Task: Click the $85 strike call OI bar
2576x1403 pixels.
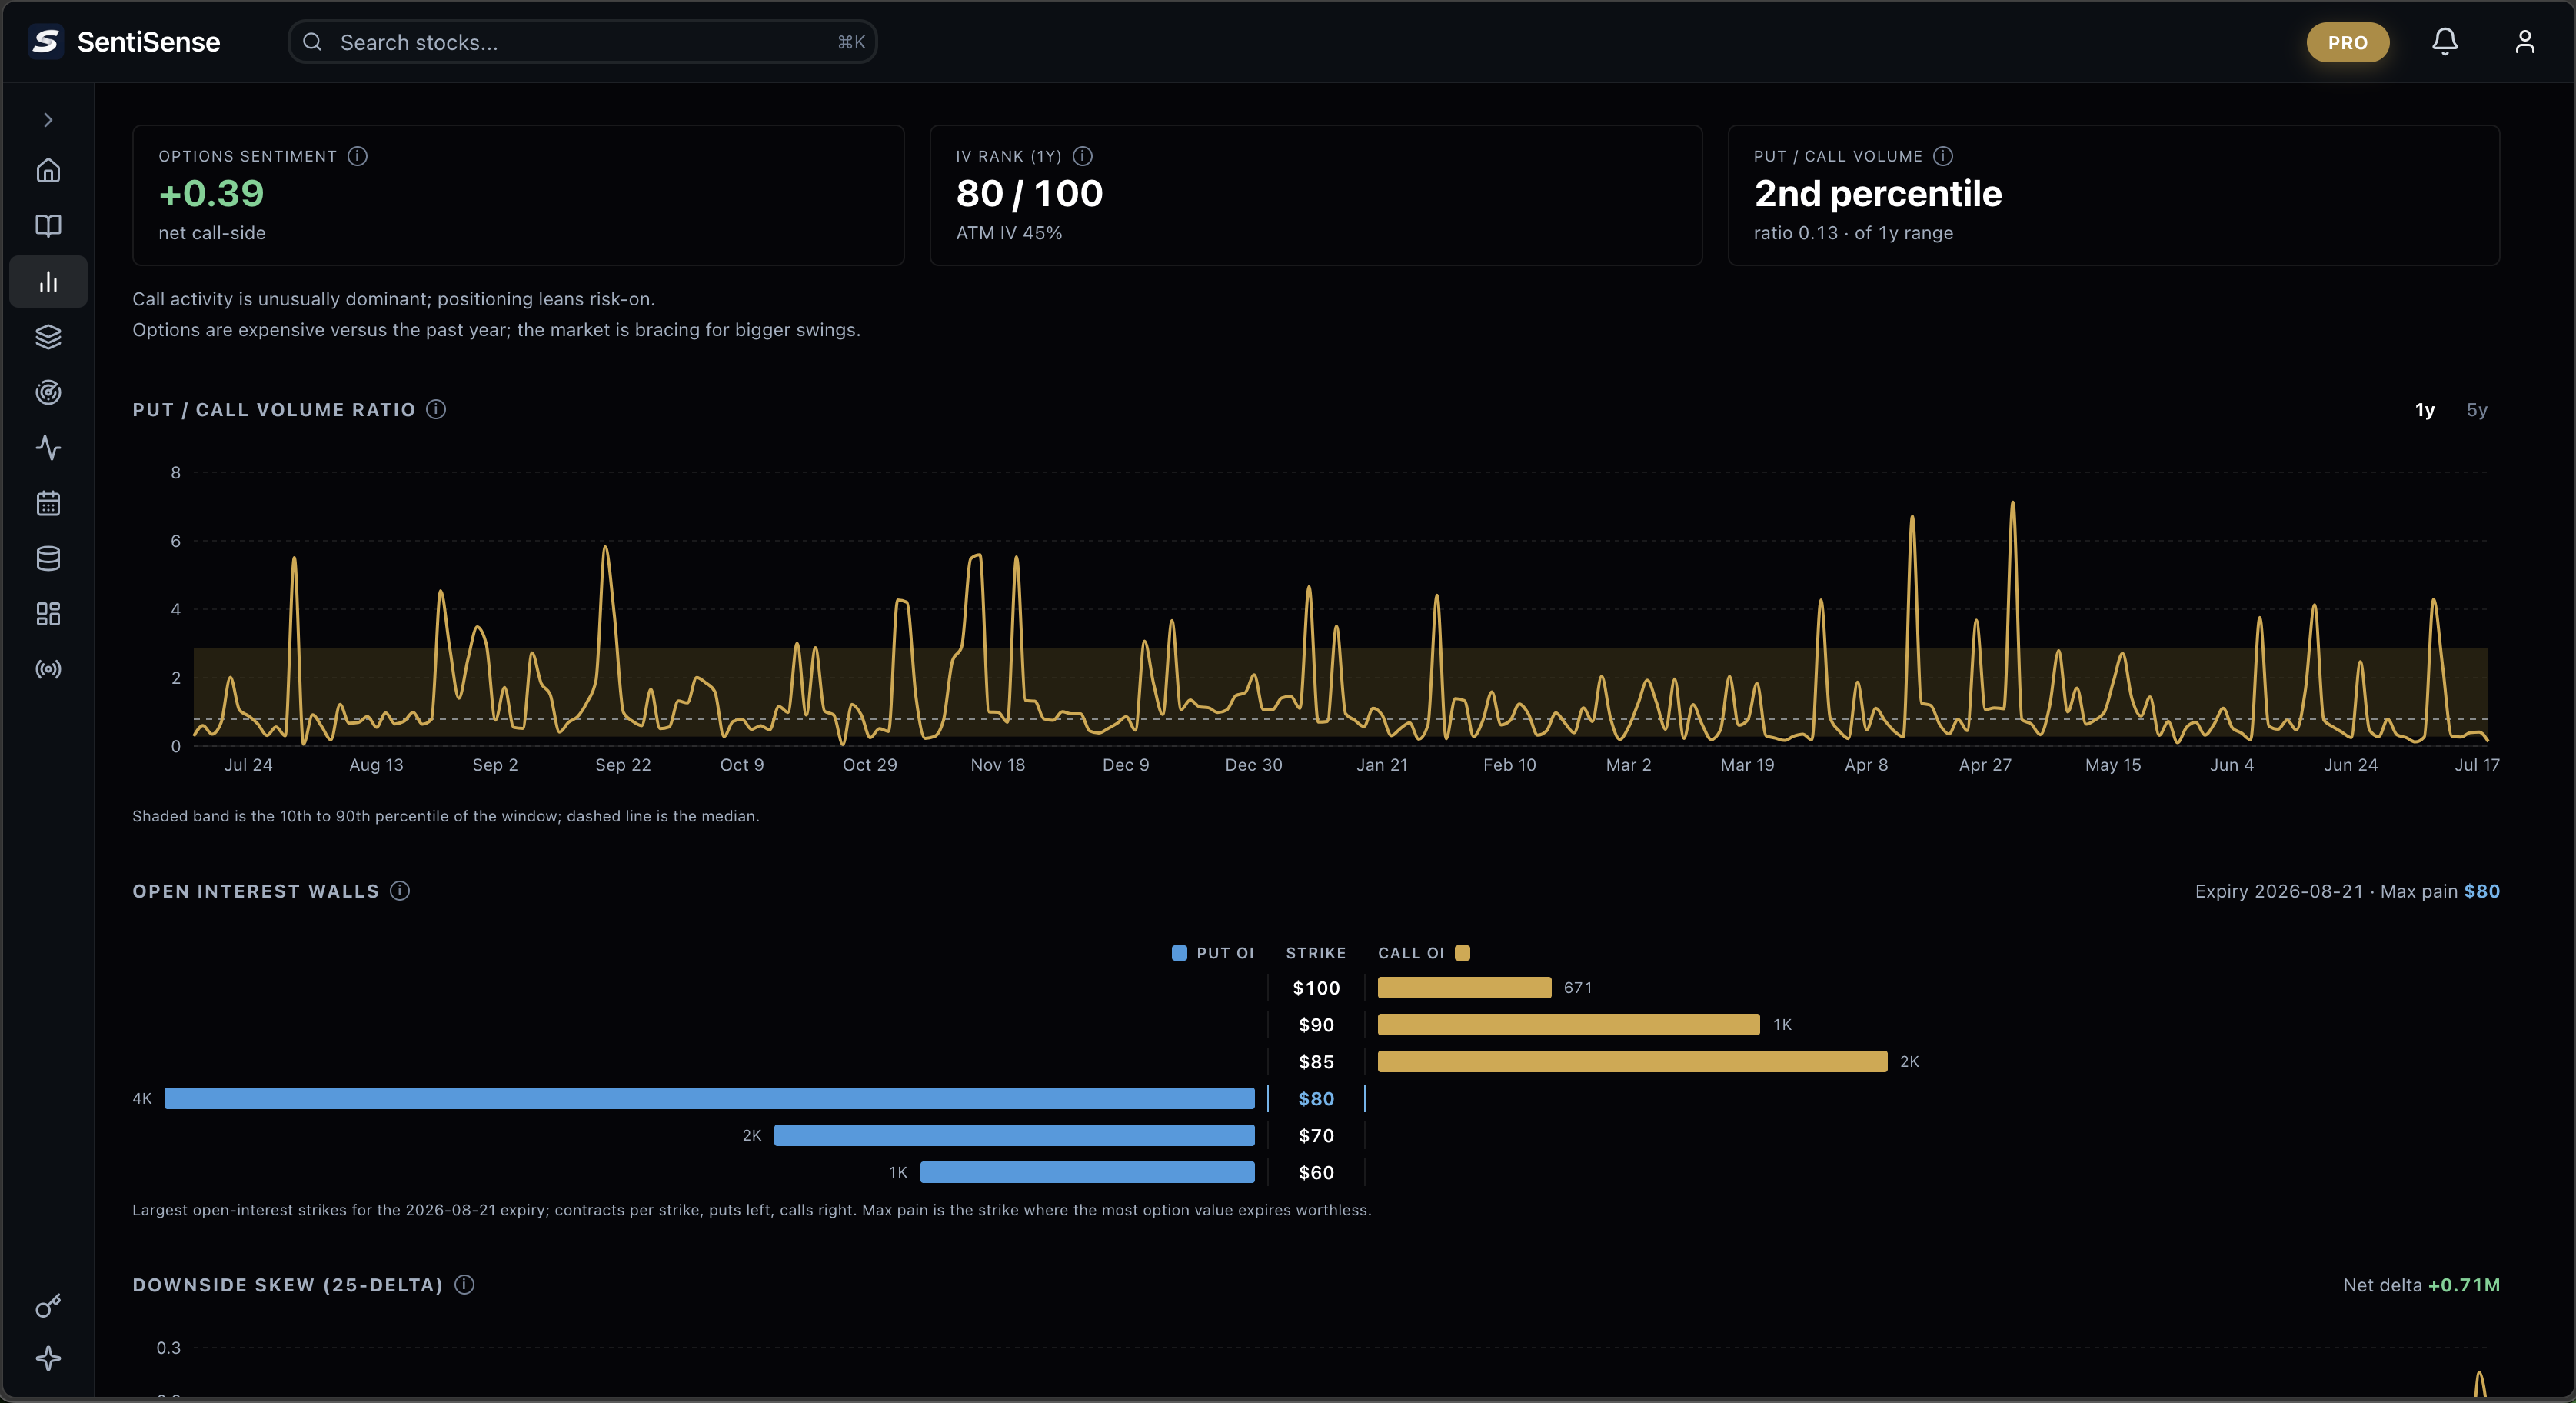Action: tap(1632, 1062)
